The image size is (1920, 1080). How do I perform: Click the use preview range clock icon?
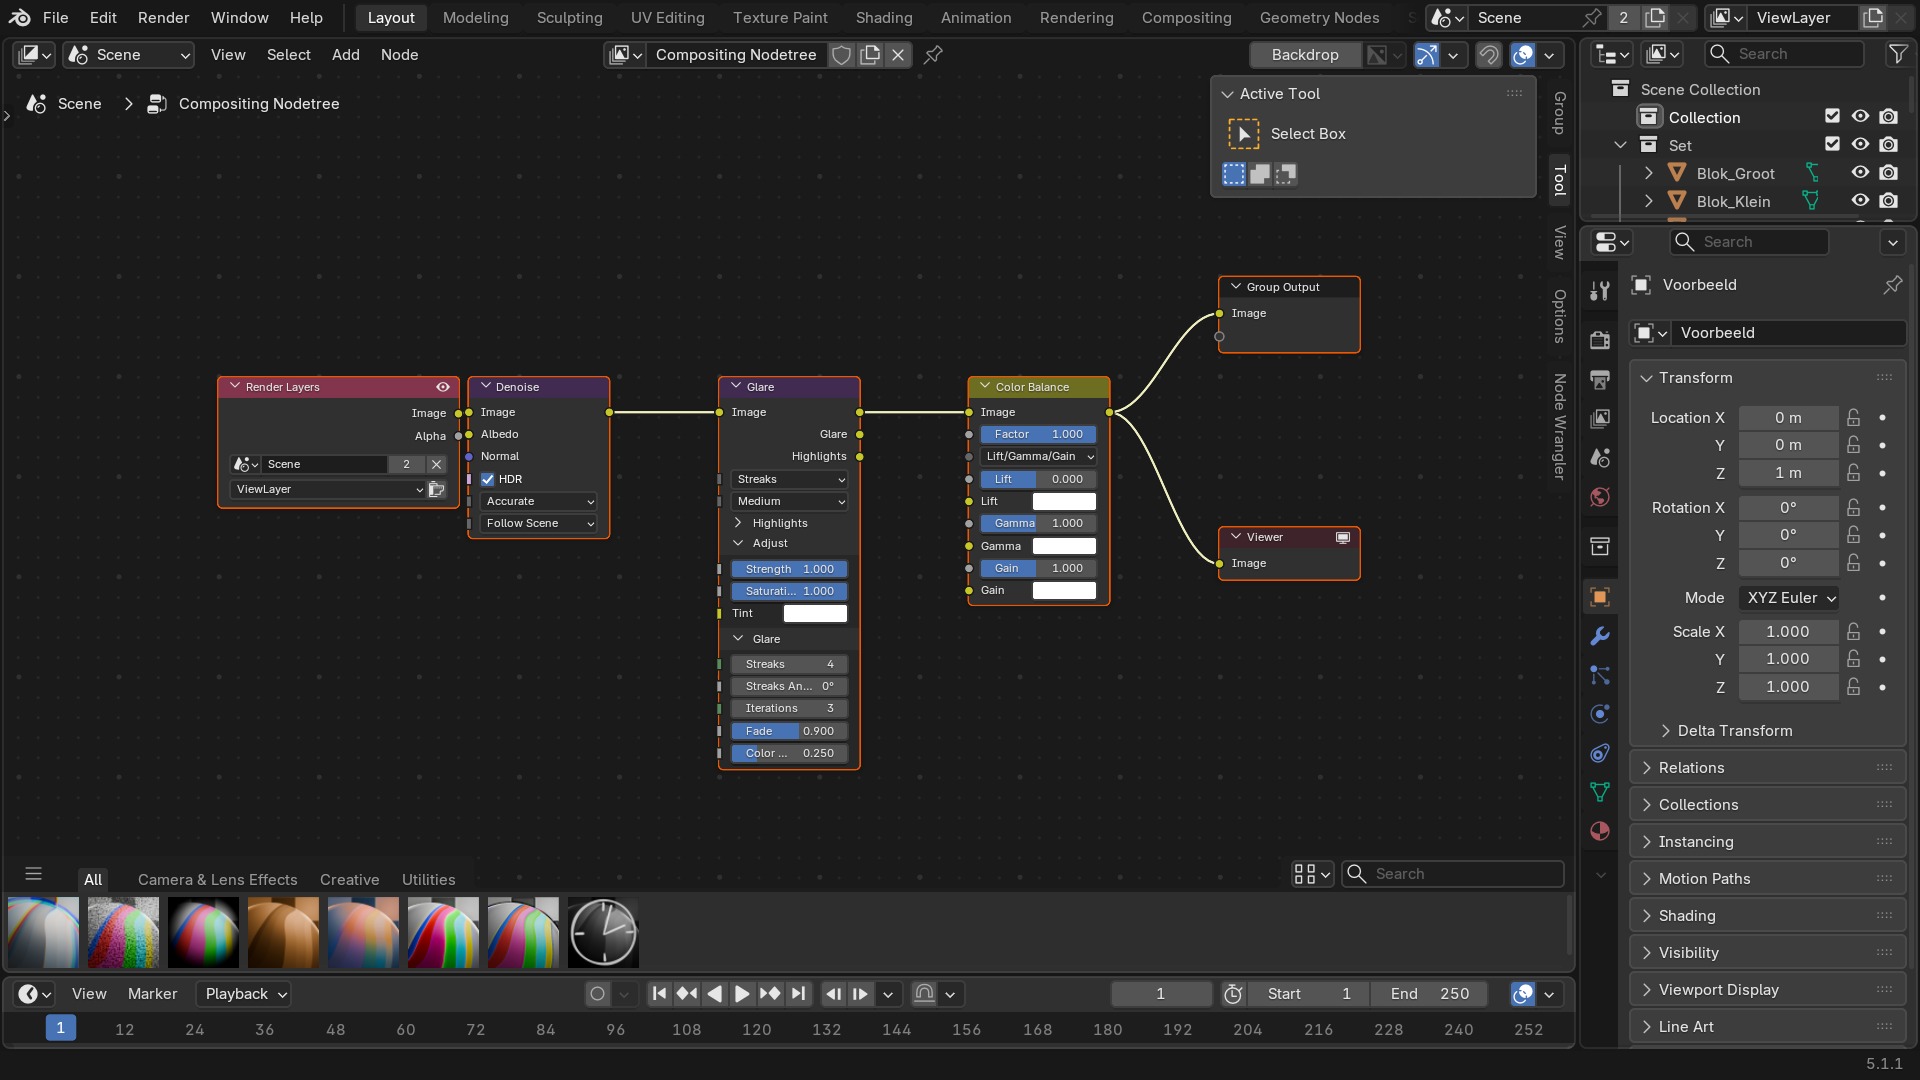(x=1233, y=994)
